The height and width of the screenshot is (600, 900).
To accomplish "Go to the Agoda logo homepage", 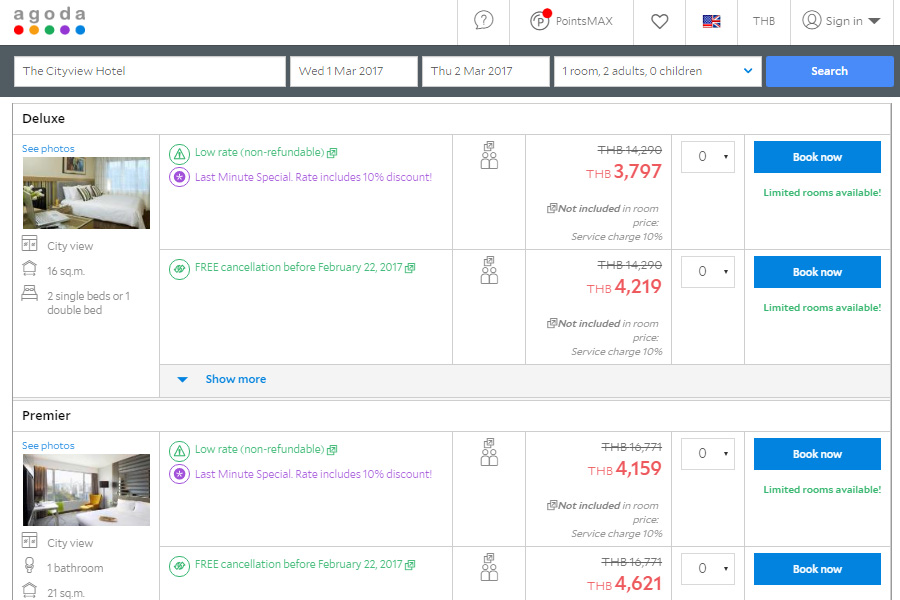I will (49, 21).
